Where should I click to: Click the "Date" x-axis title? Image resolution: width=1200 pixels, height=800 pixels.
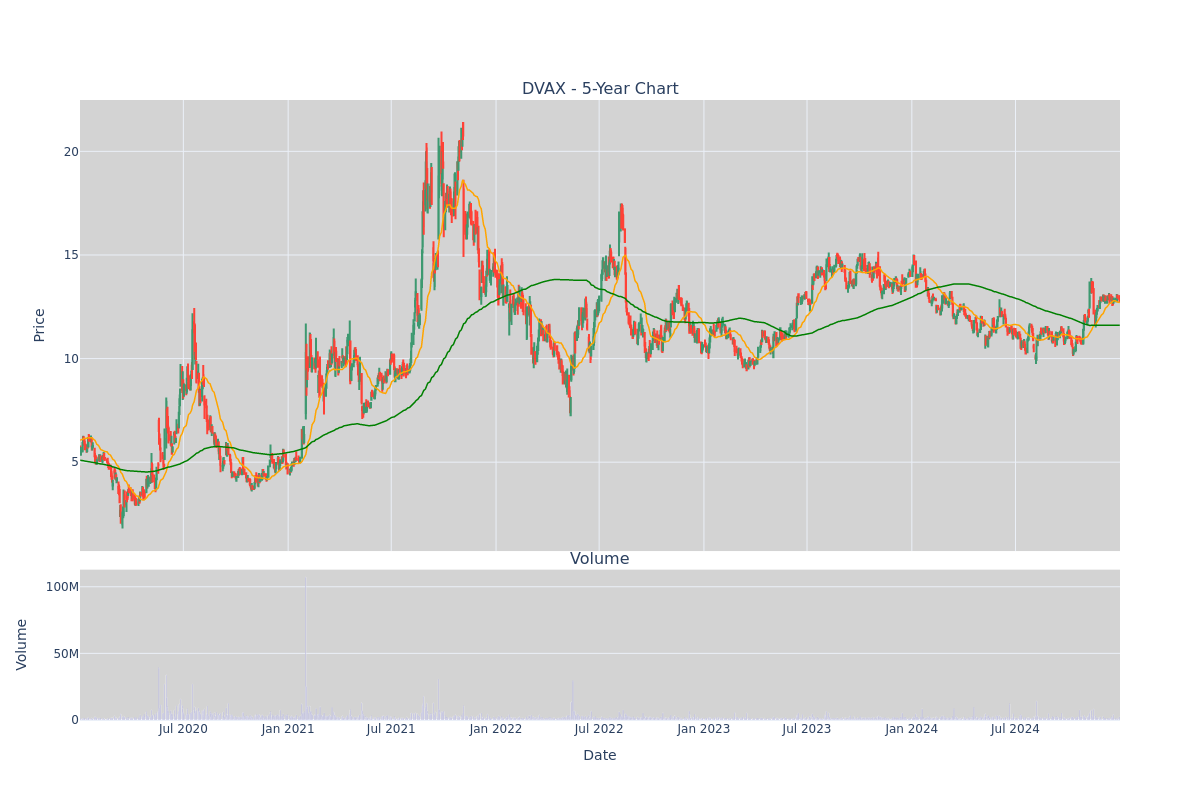600,756
